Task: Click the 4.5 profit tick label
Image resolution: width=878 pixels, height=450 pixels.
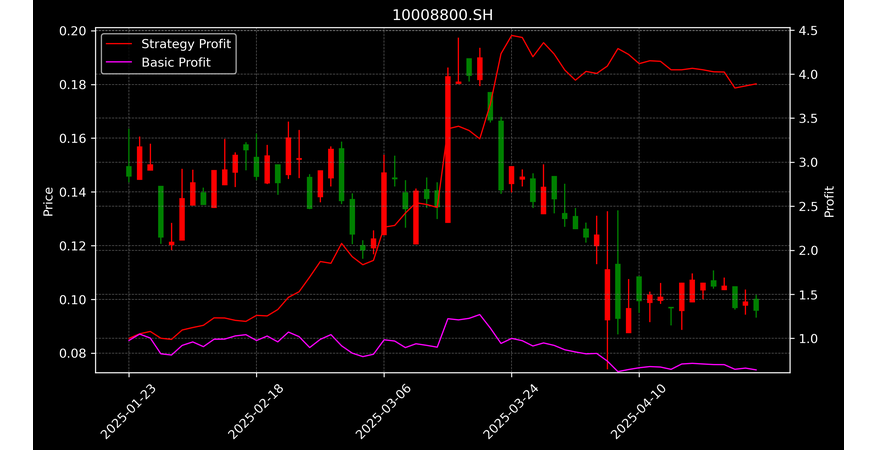Action: click(x=807, y=30)
